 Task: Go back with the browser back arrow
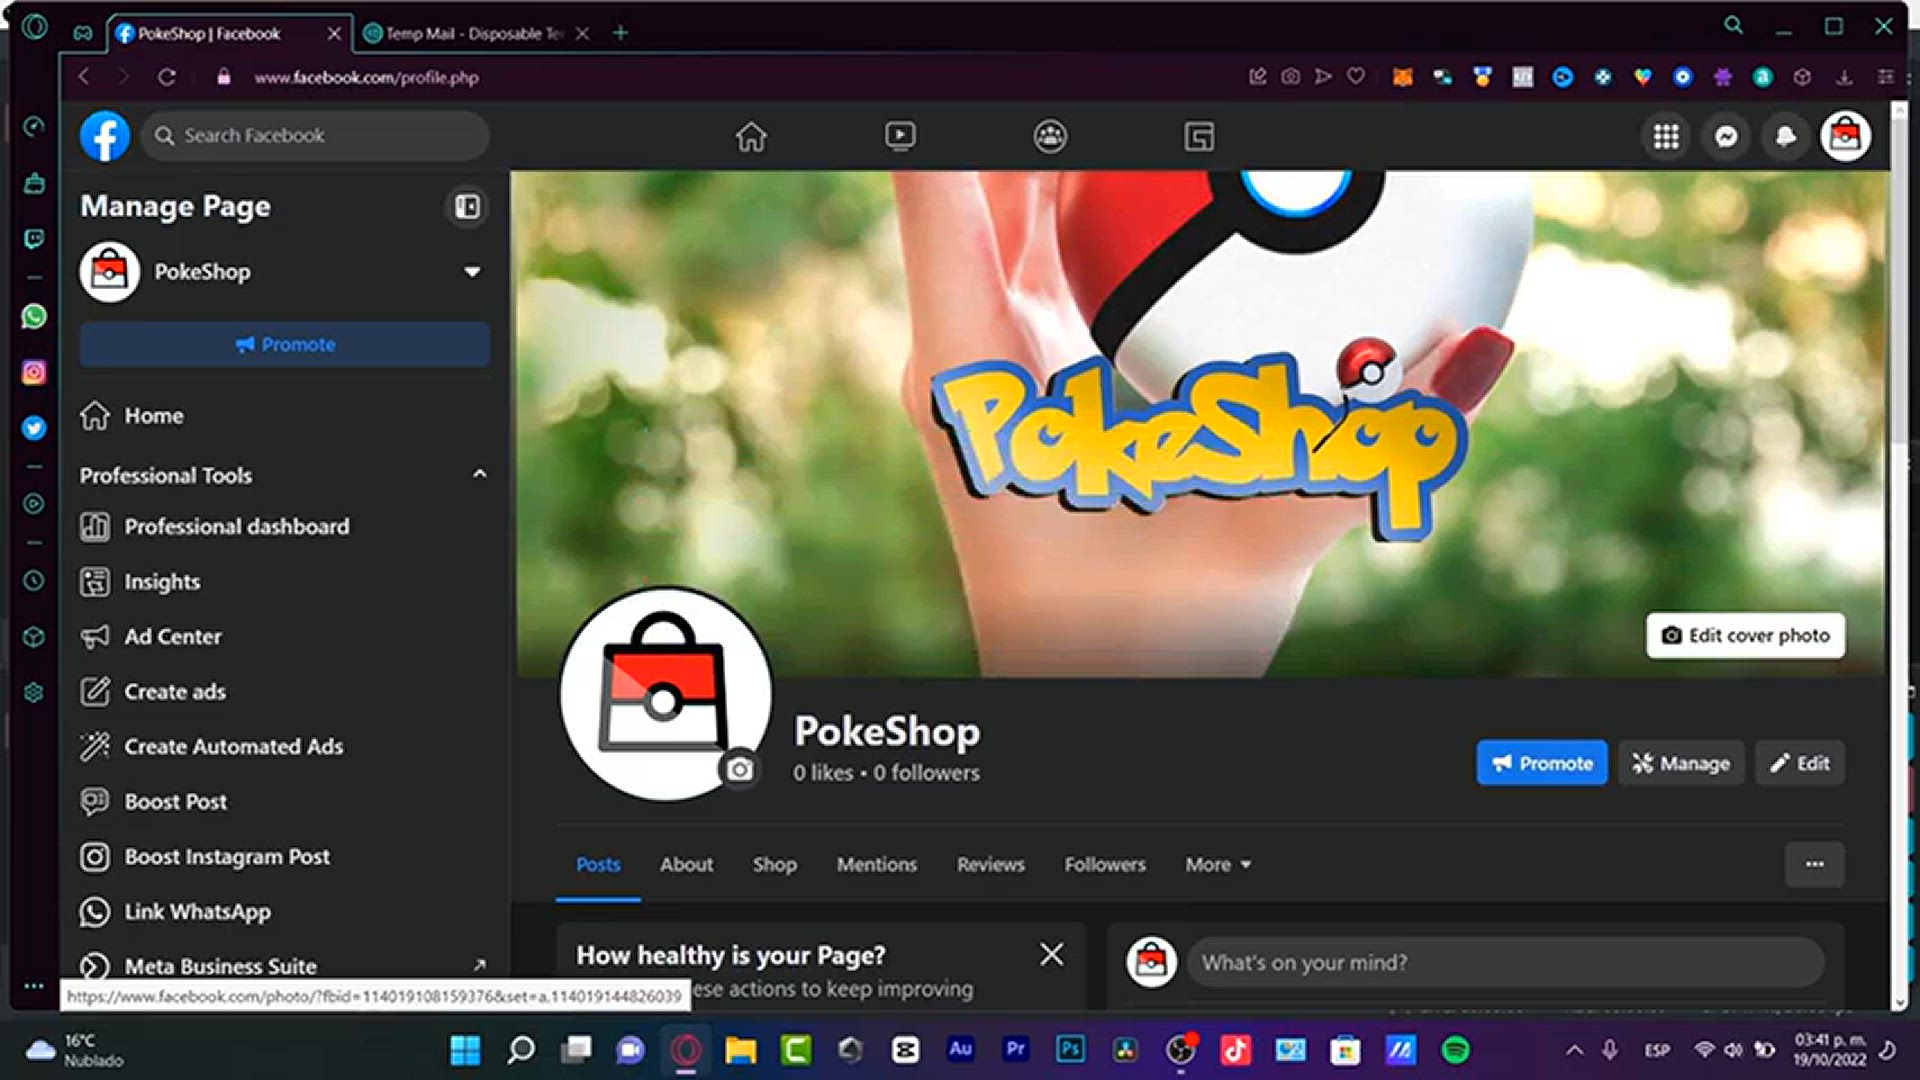tap(85, 77)
